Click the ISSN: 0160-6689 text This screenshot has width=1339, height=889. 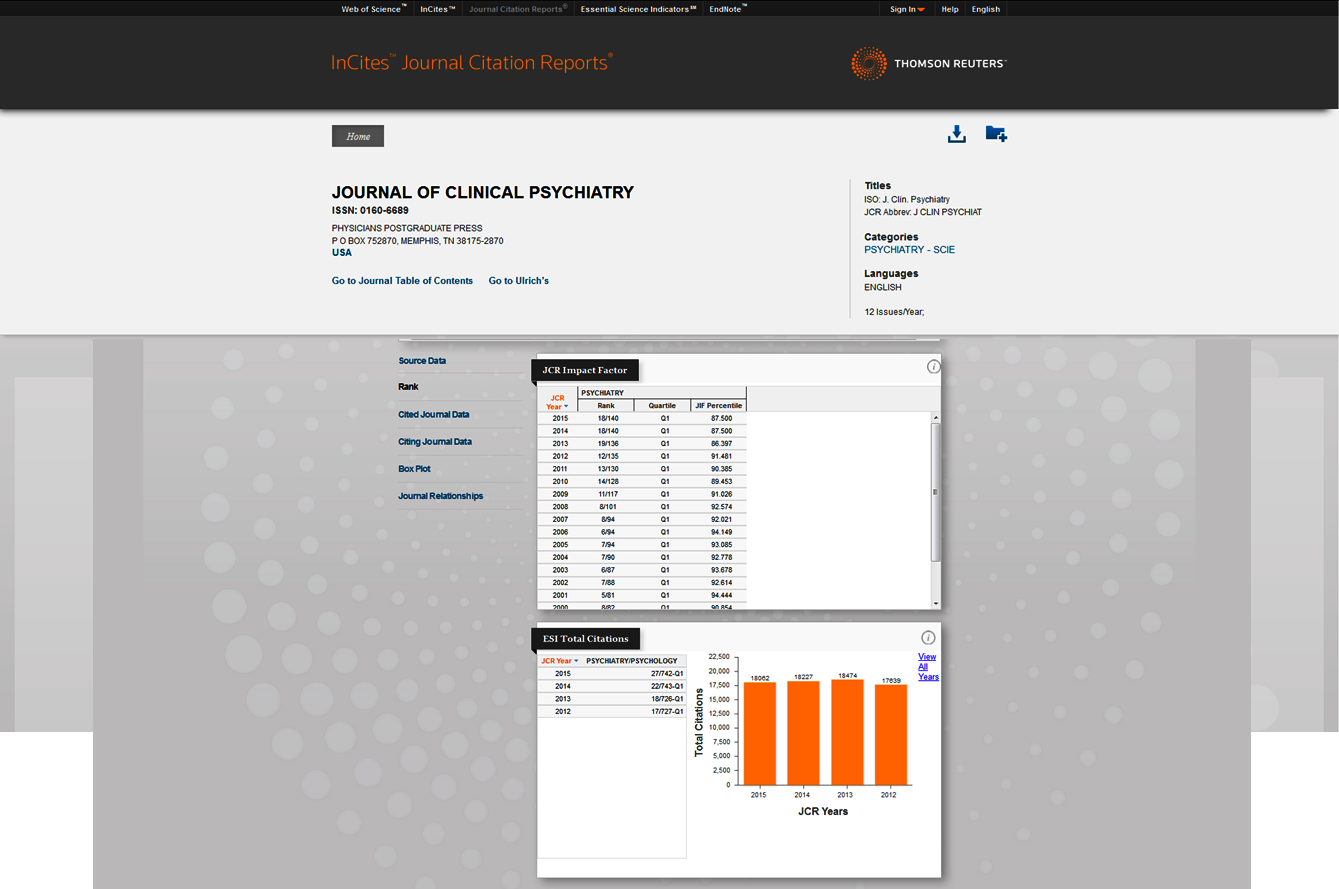370,211
